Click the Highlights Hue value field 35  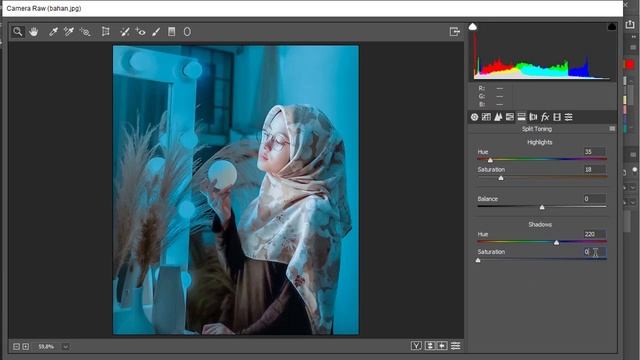(x=595, y=151)
